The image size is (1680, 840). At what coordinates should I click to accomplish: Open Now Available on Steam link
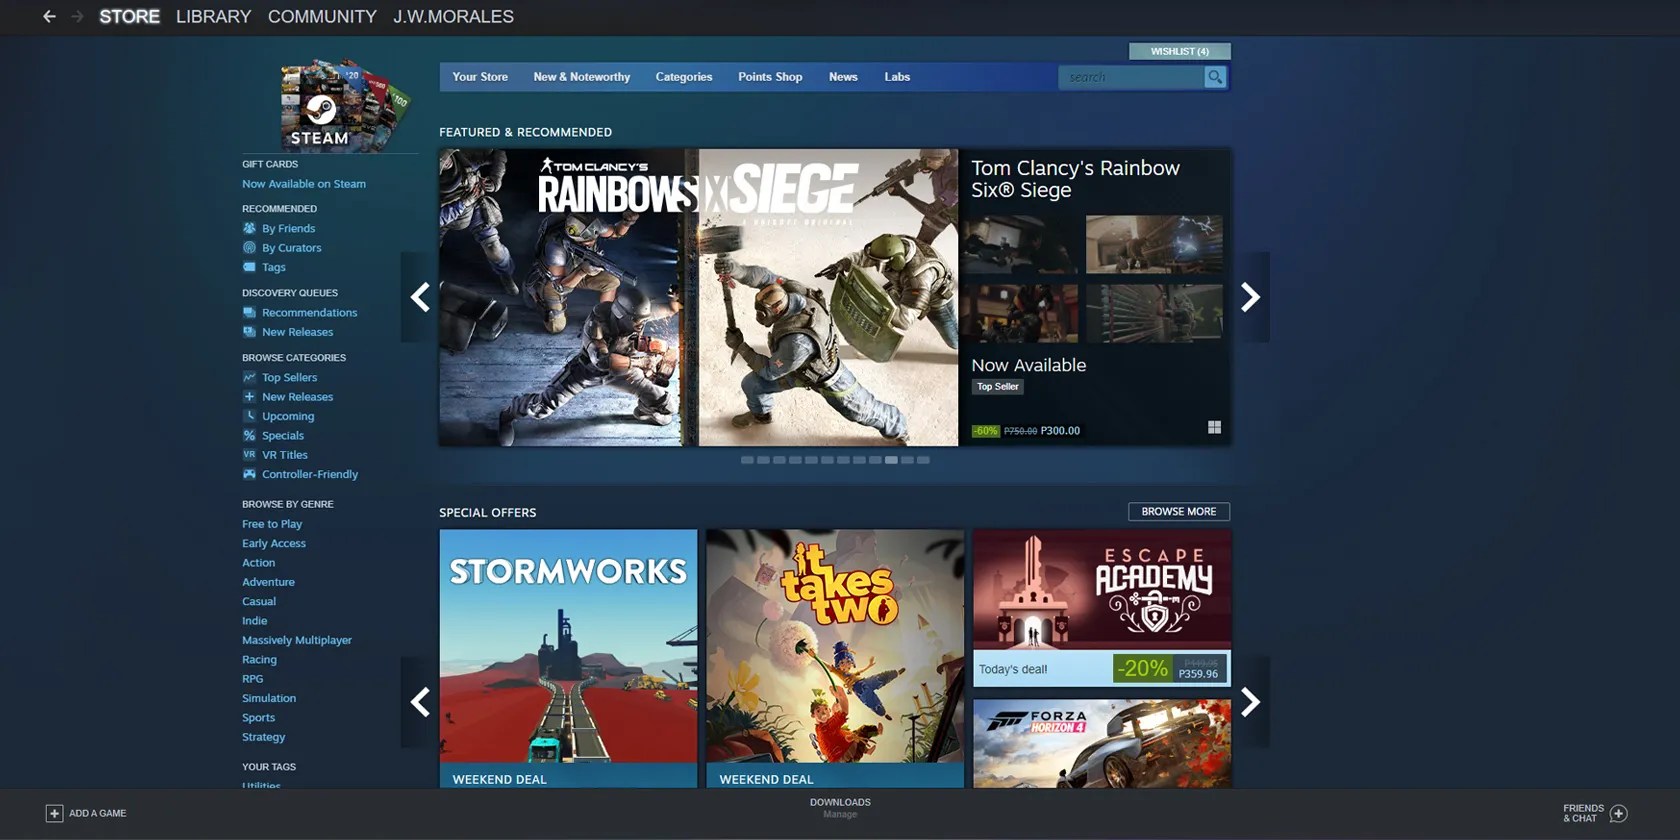click(x=304, y=184)
